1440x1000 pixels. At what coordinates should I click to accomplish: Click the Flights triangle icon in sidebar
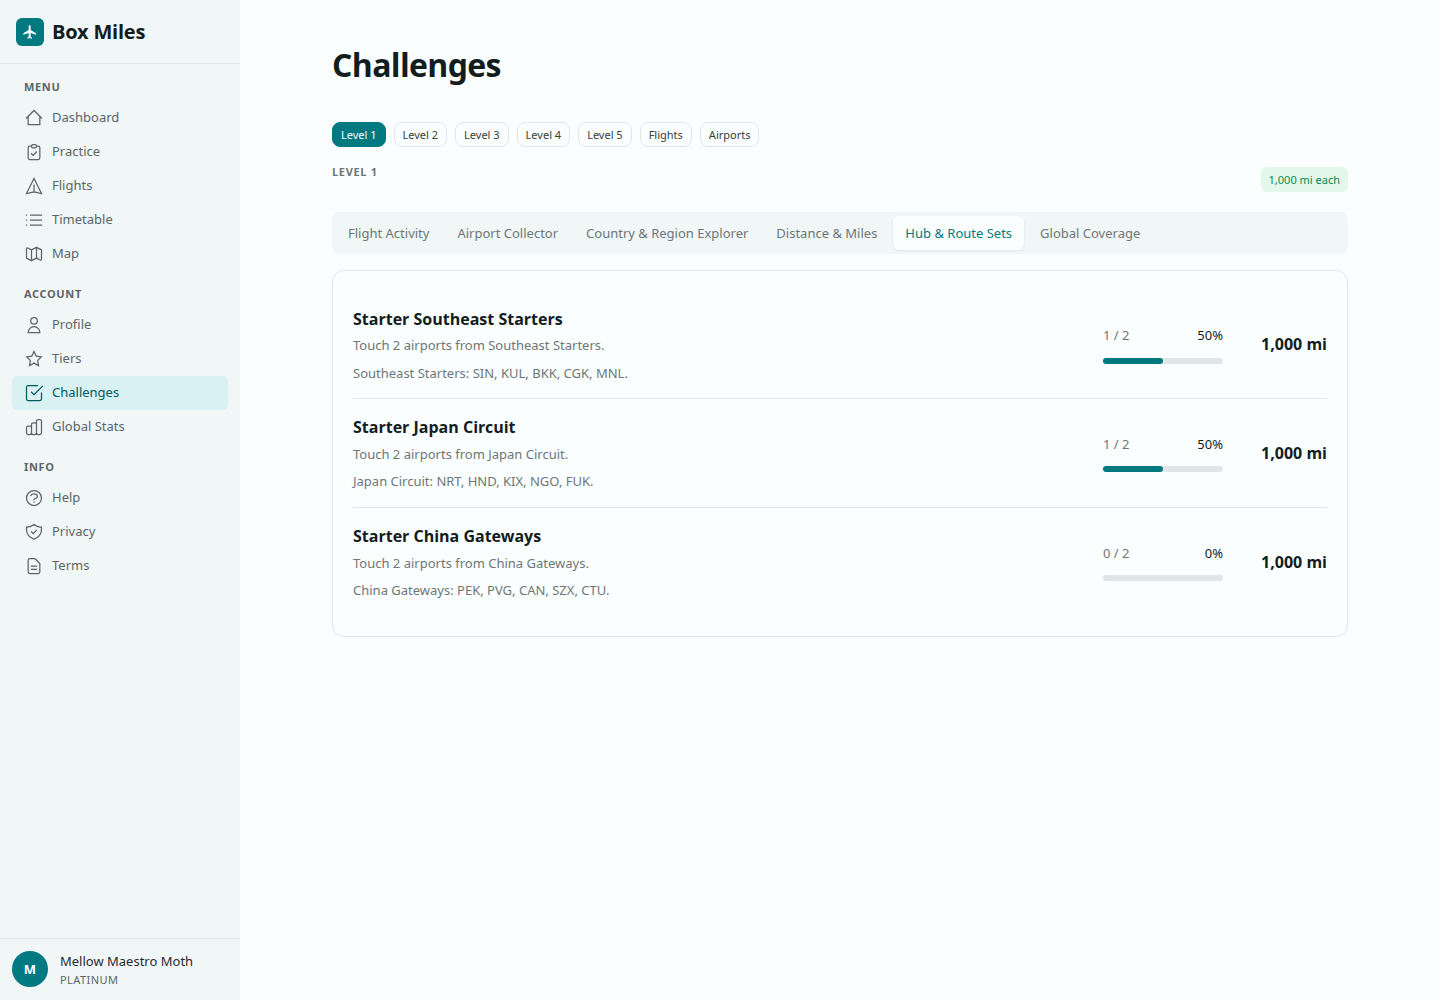pyautogui.click(x=34, y=186)
